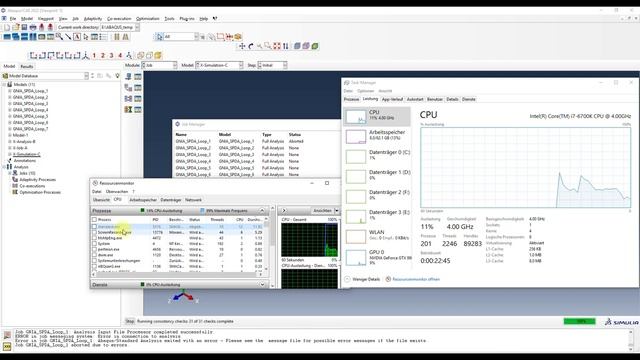Viewport: 640px width, 360px height.
Task: Click the Print icon in Abaqus toolbar
Action: (33, 27)
